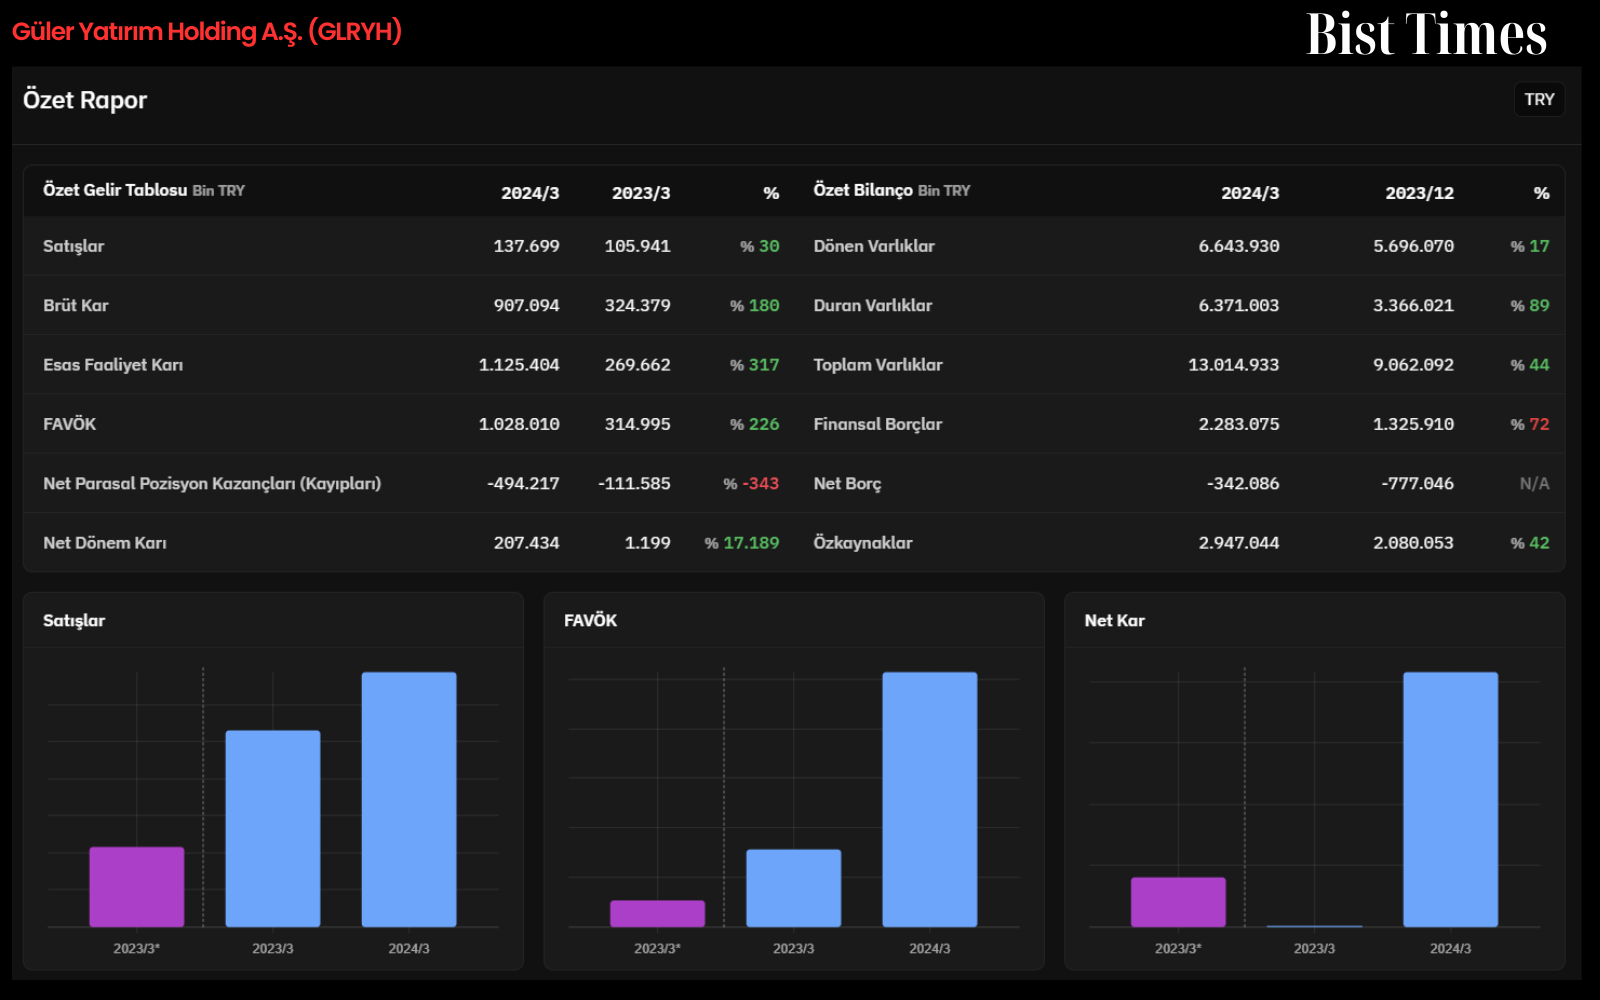Click the 2023/12 column header
Viewport: 1600px width, 1000px height.
(1419, 193)
